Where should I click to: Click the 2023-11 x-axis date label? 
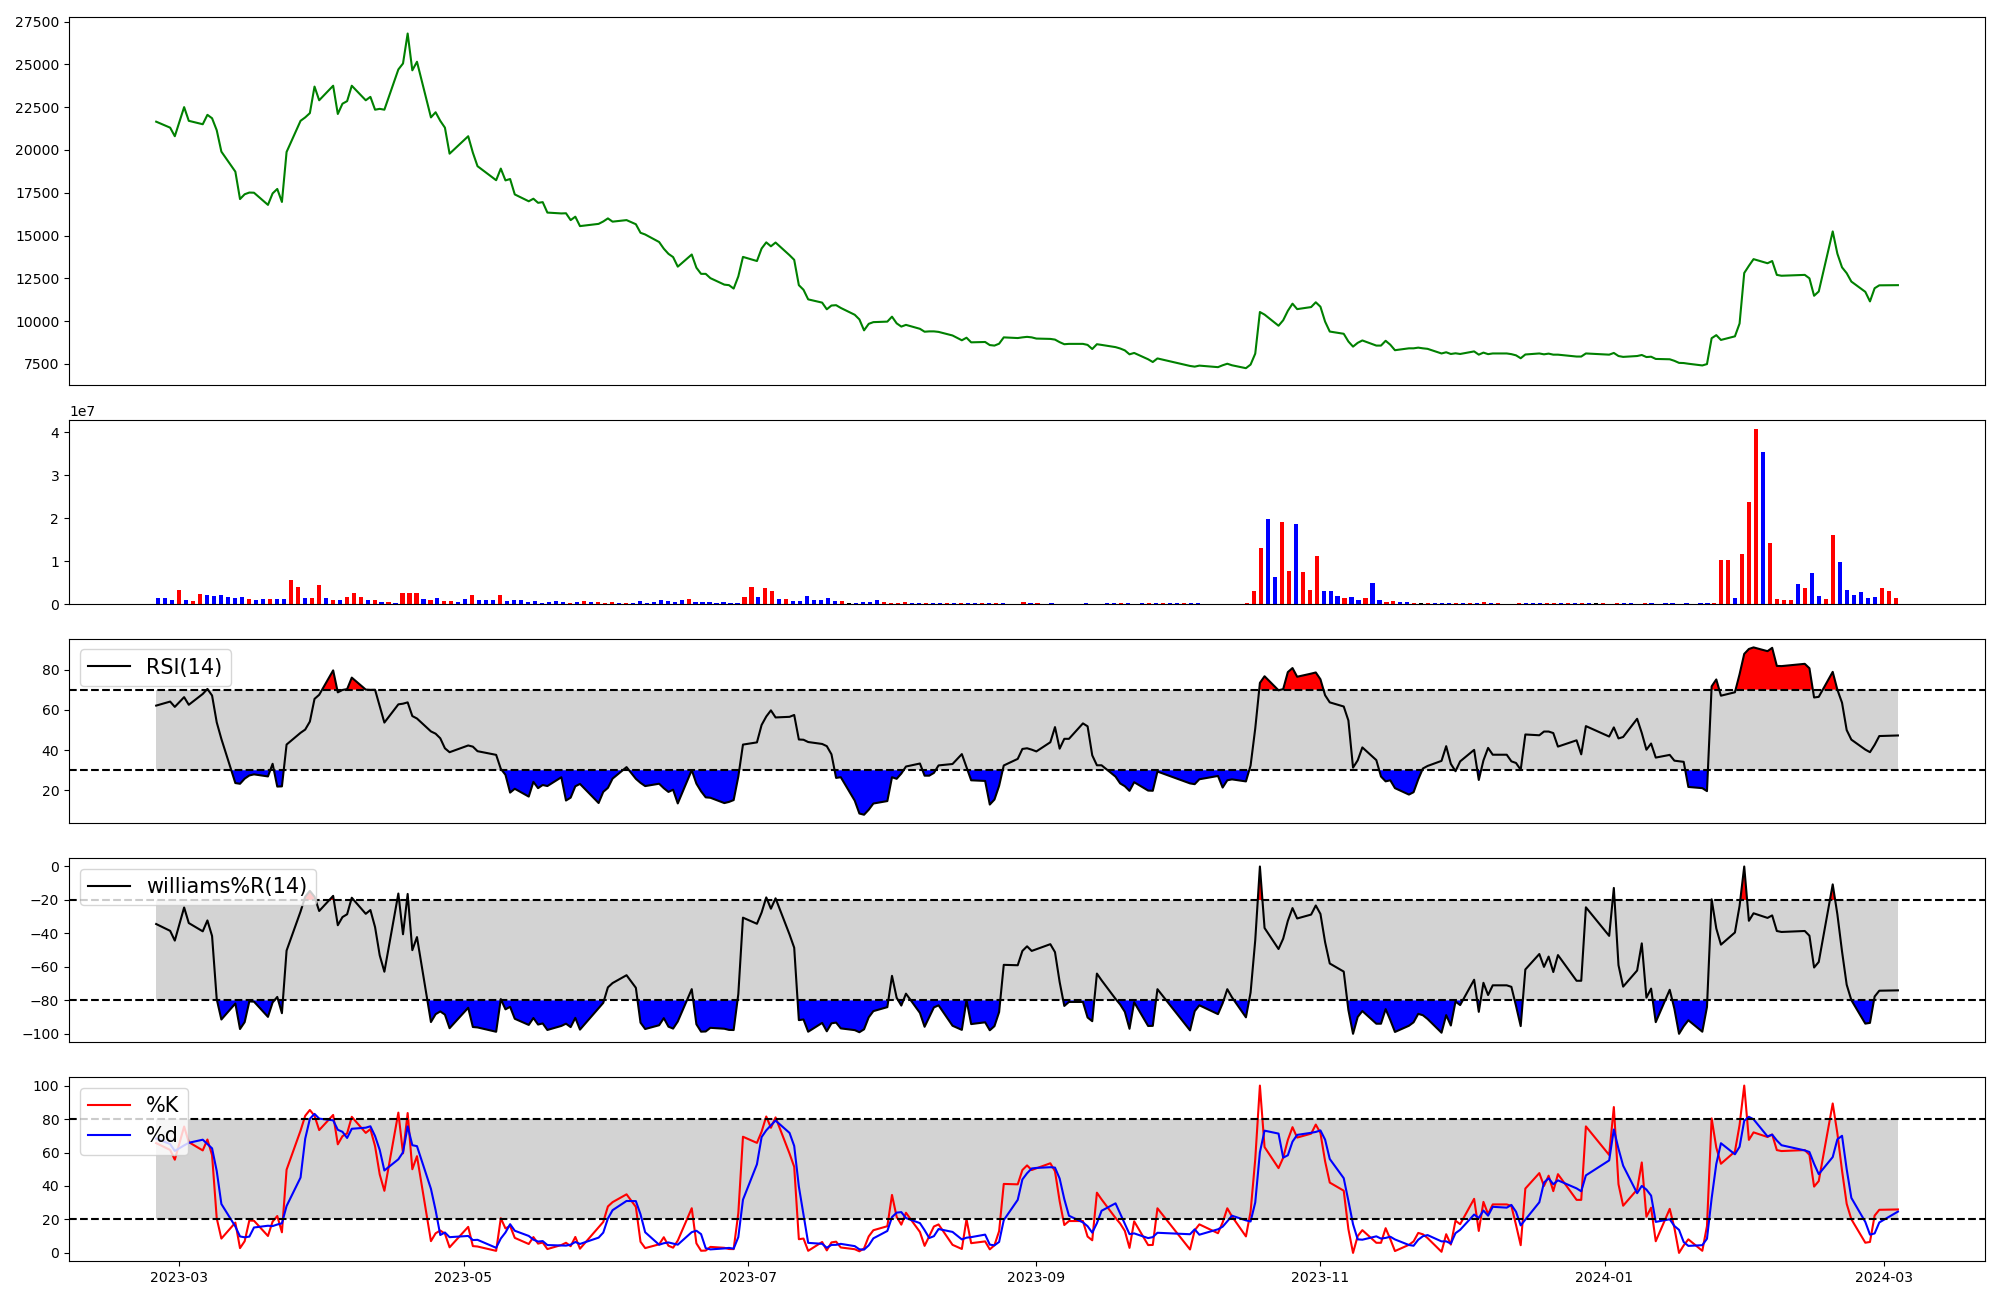point(1321,1277)
